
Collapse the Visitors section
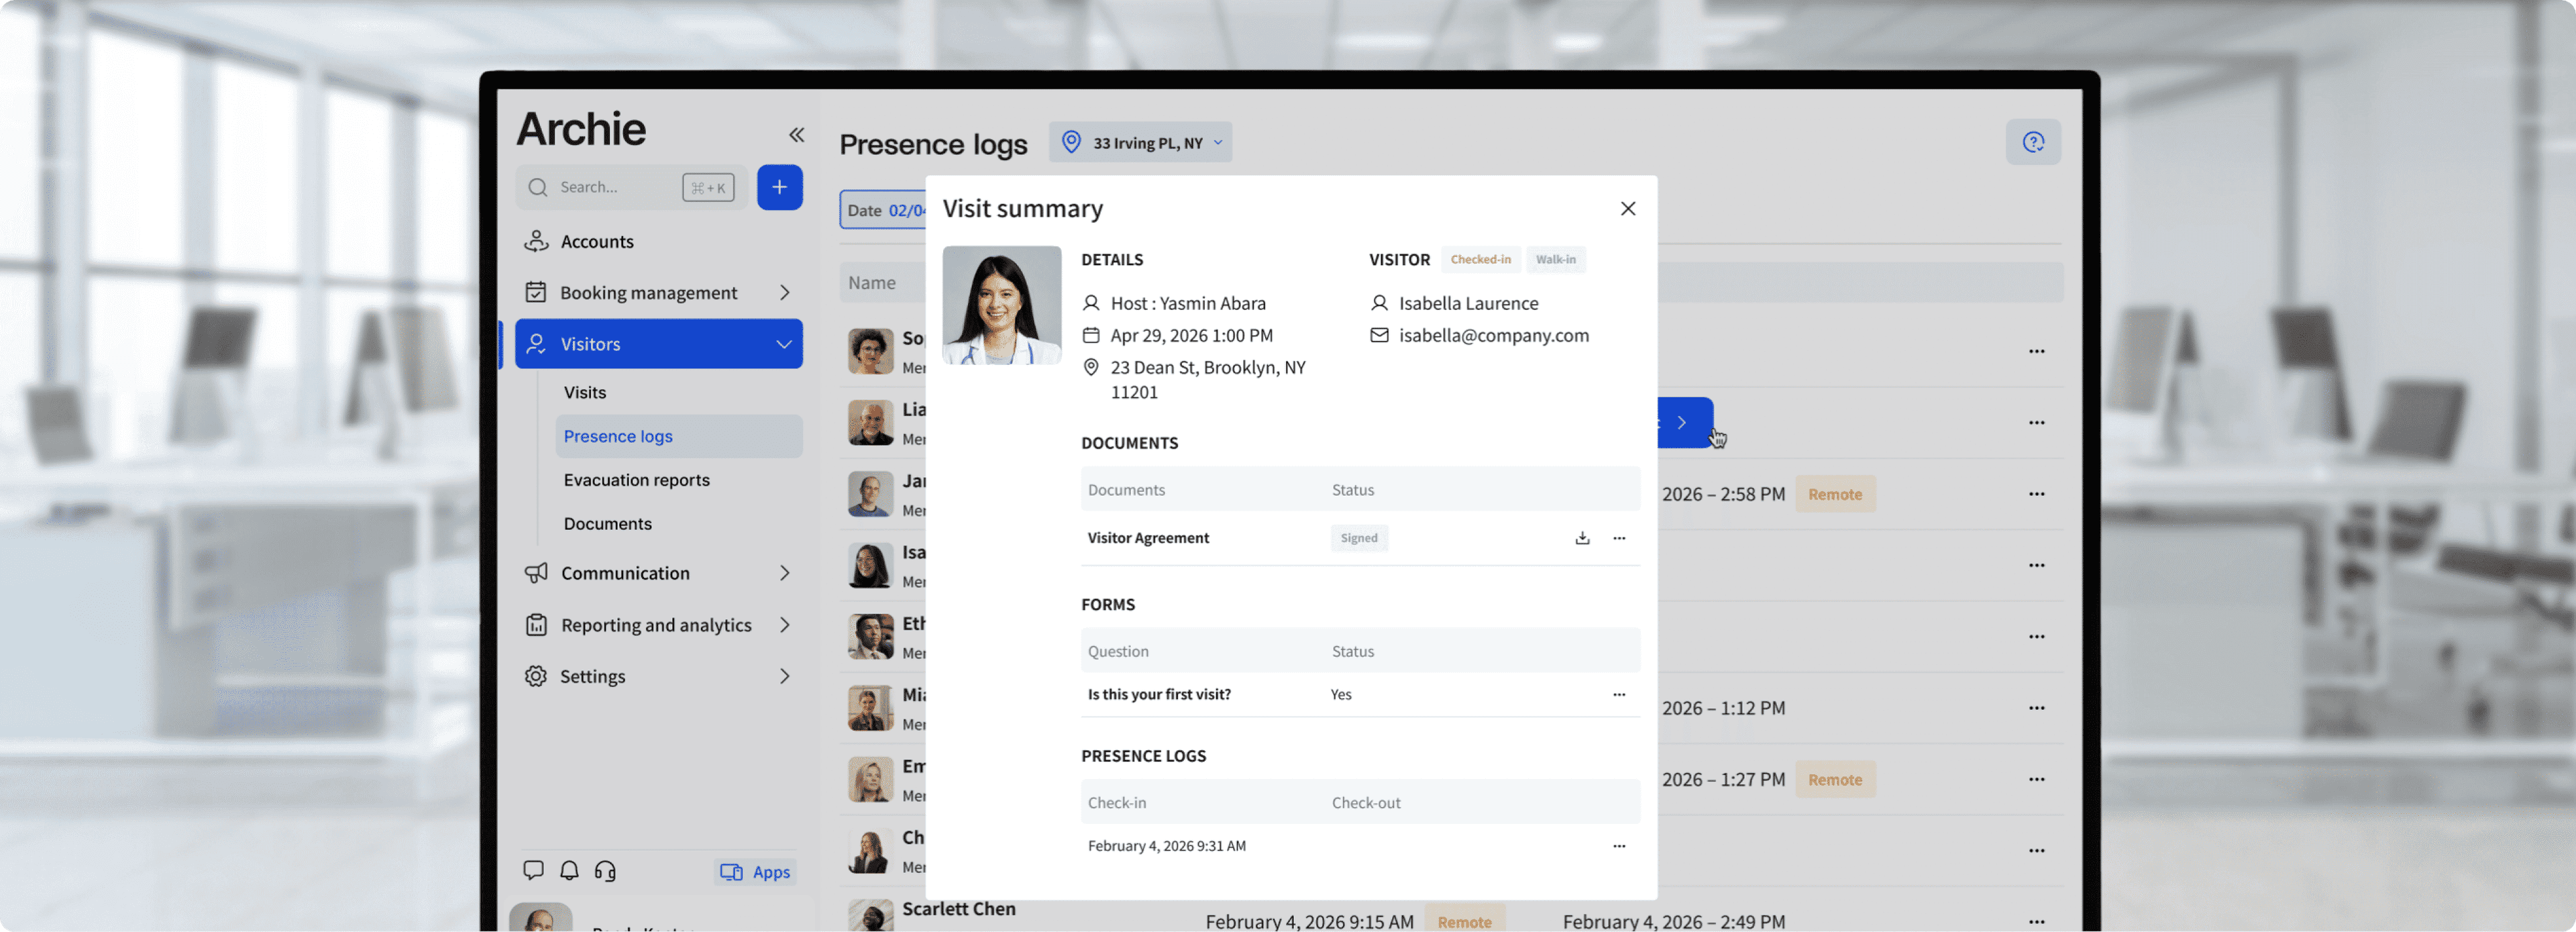click(783, 344)
